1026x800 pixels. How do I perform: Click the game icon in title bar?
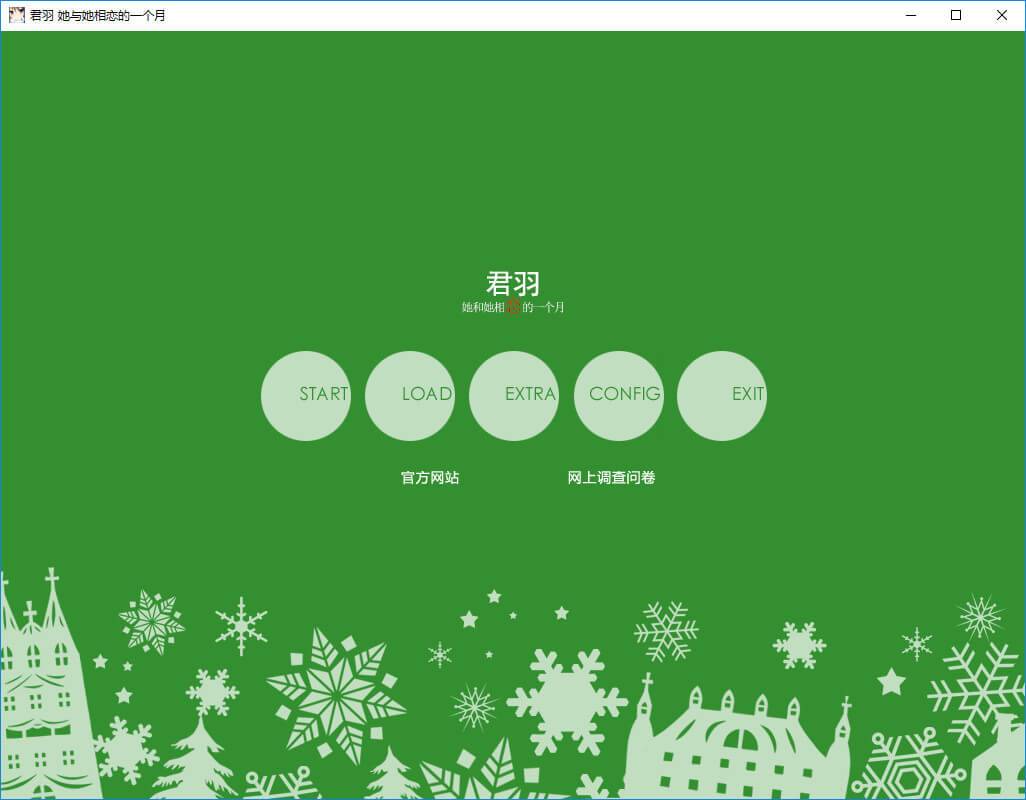[x=16, y=15]
